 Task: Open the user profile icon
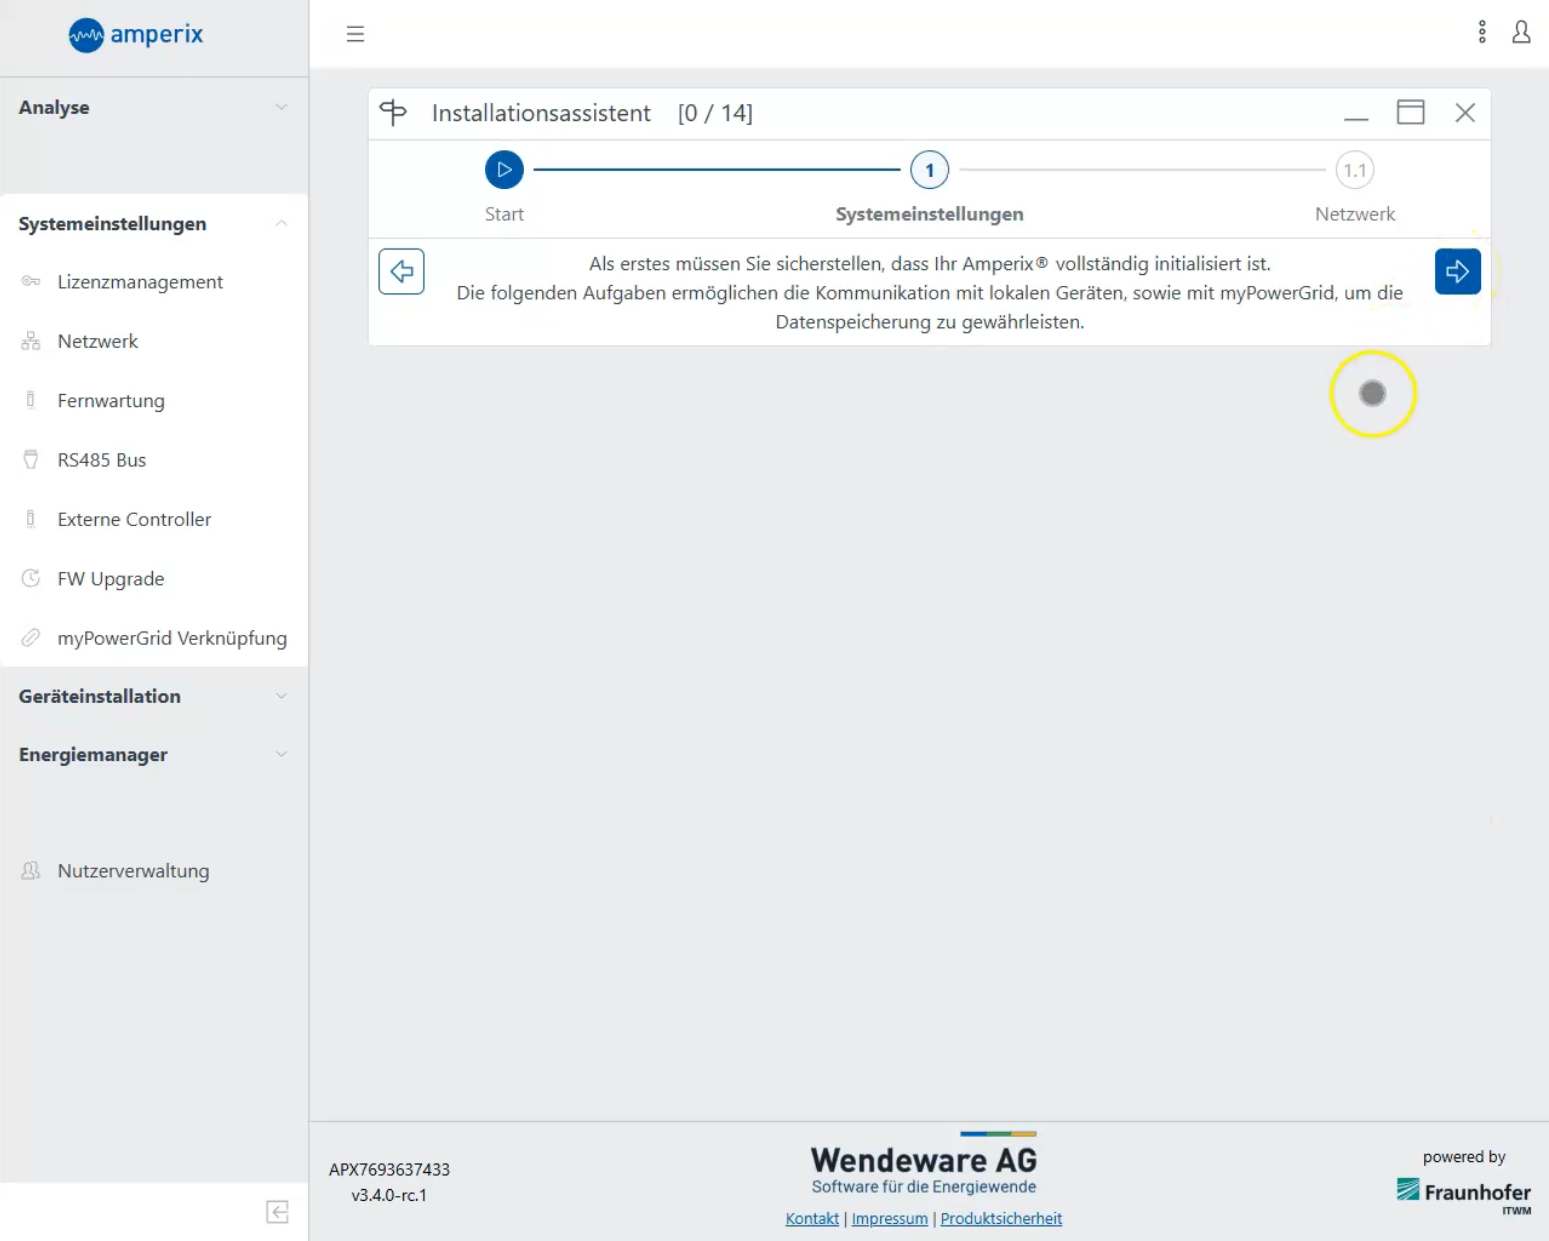click(1521, 32)
